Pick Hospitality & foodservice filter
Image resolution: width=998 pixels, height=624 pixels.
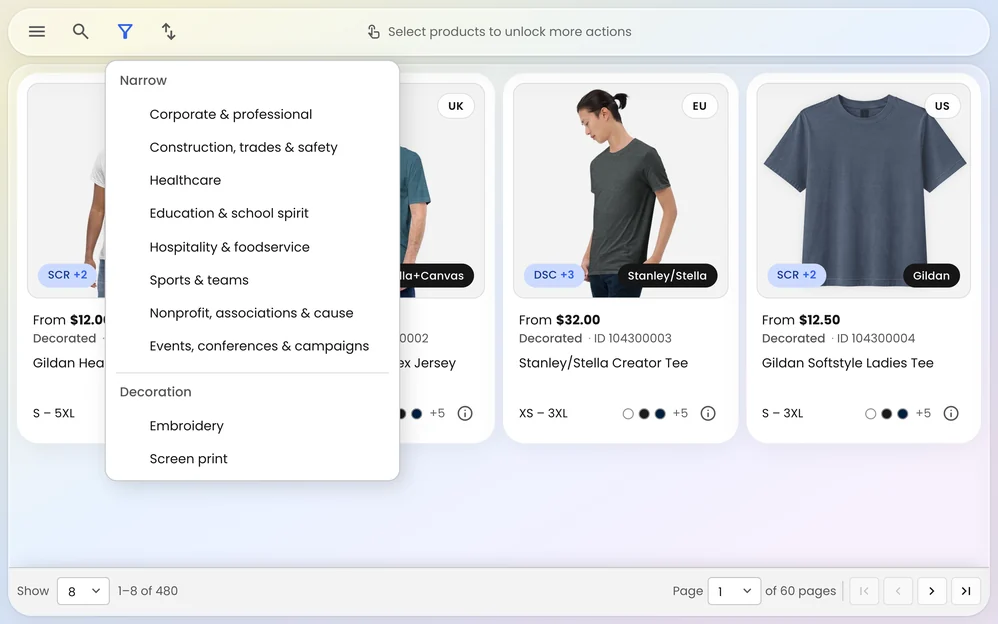click(252, 247)
